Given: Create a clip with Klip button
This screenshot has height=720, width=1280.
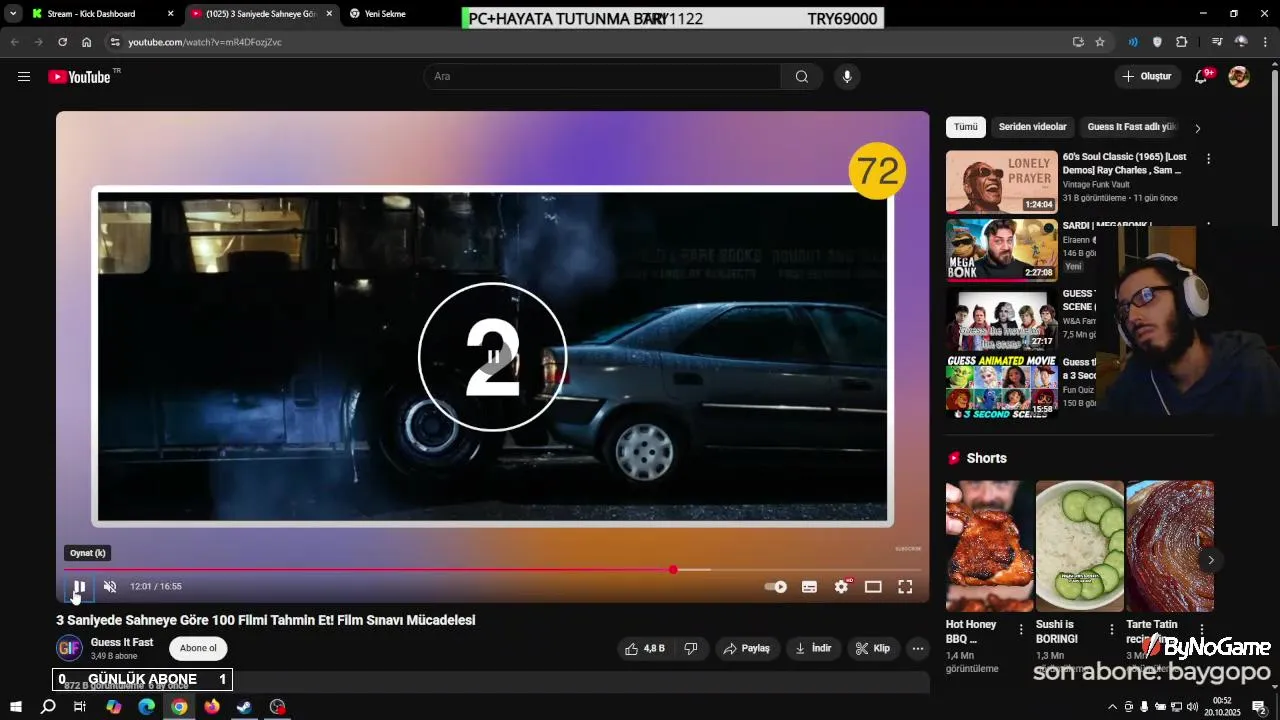Looking at the screenshot, I should pos(873,648).
